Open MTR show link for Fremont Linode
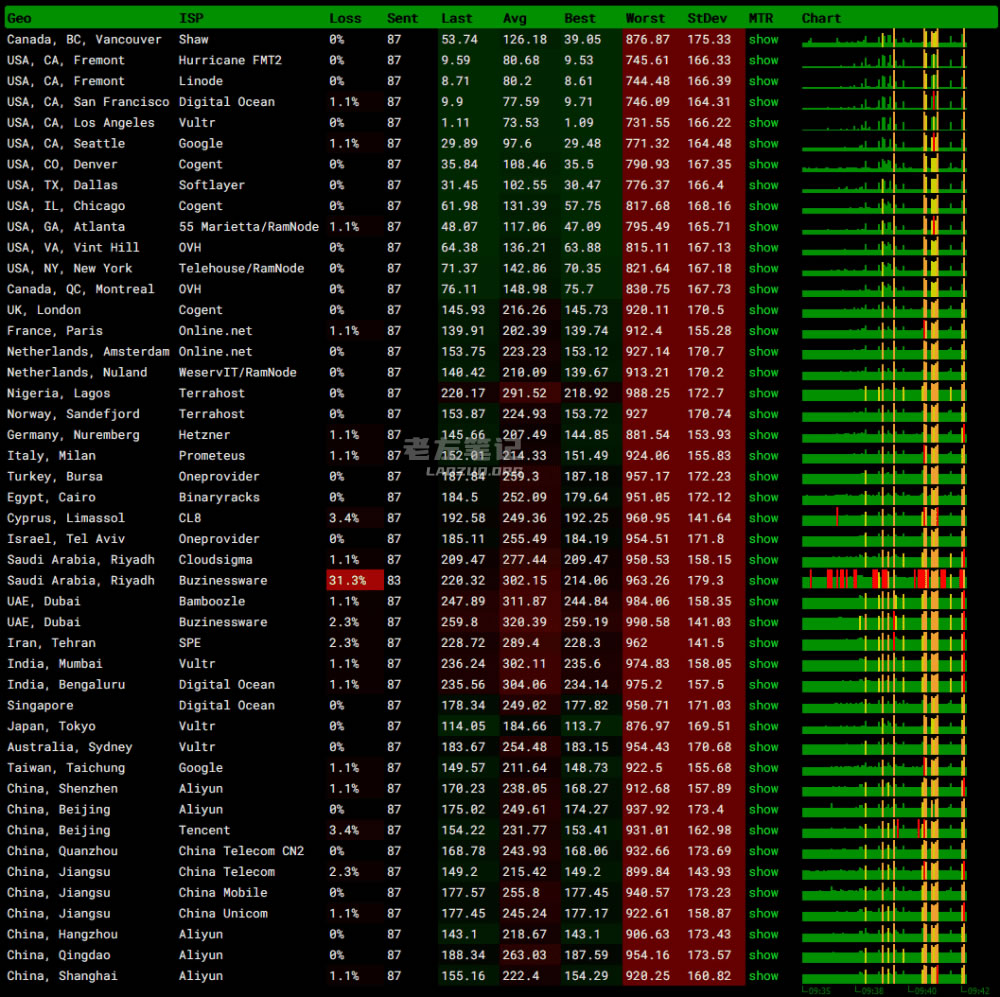 pos(763,81)
